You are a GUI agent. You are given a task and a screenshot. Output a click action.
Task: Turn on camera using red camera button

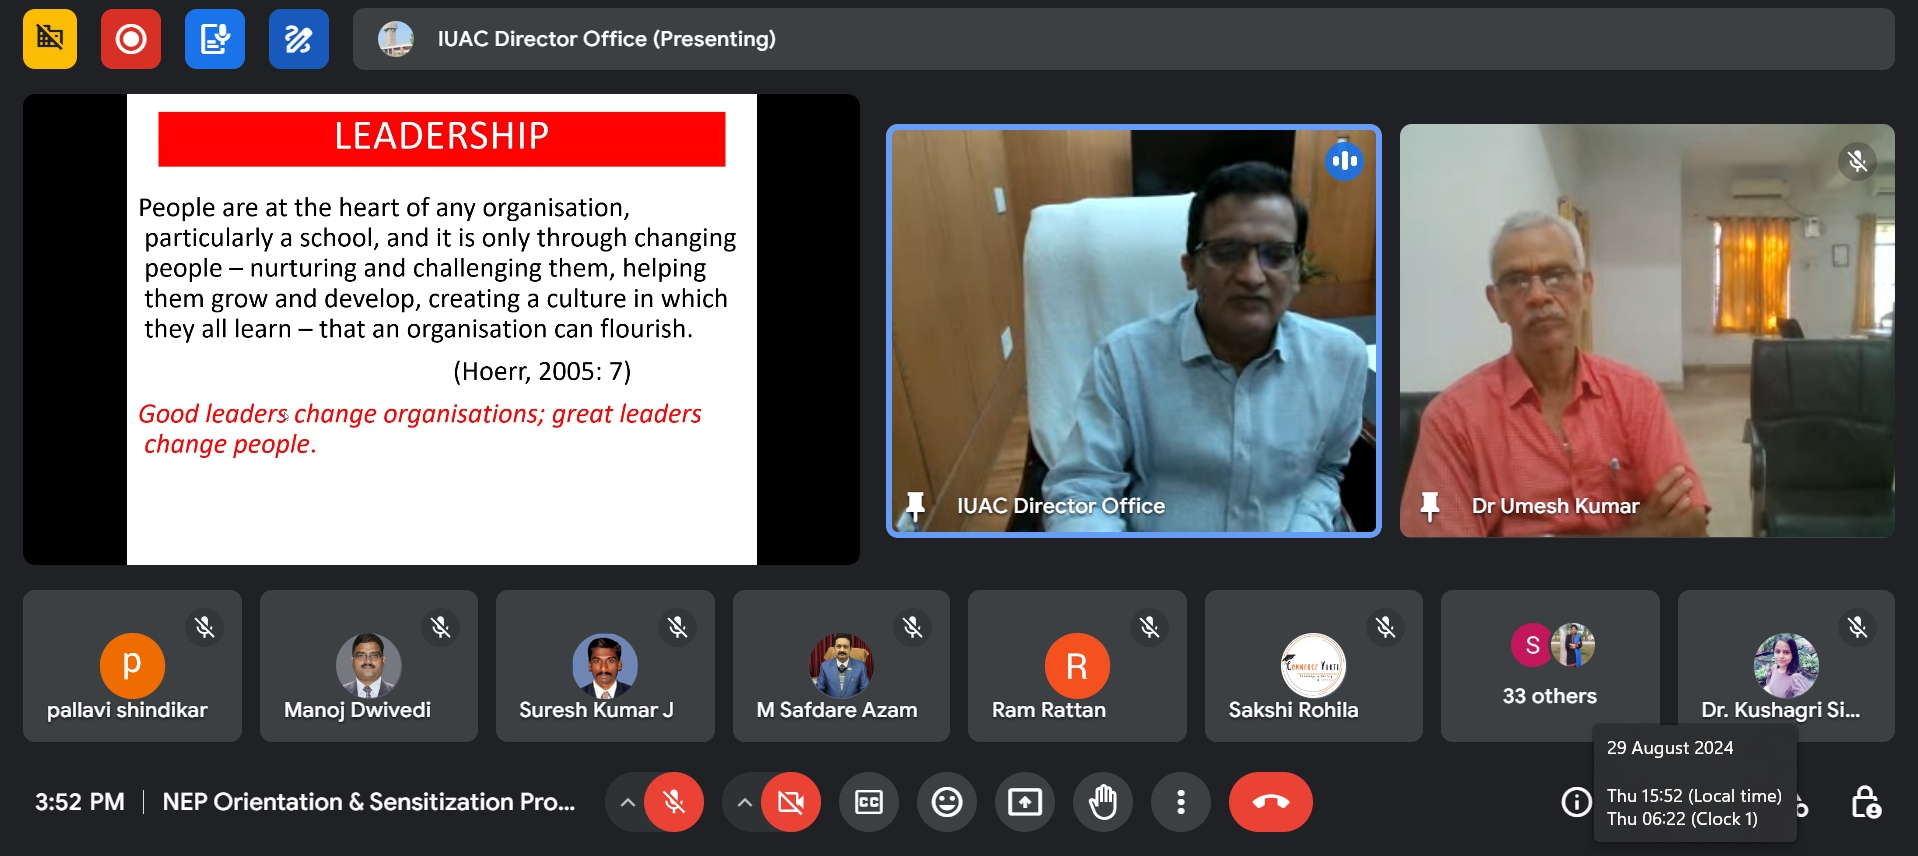(x=790, y=802)
